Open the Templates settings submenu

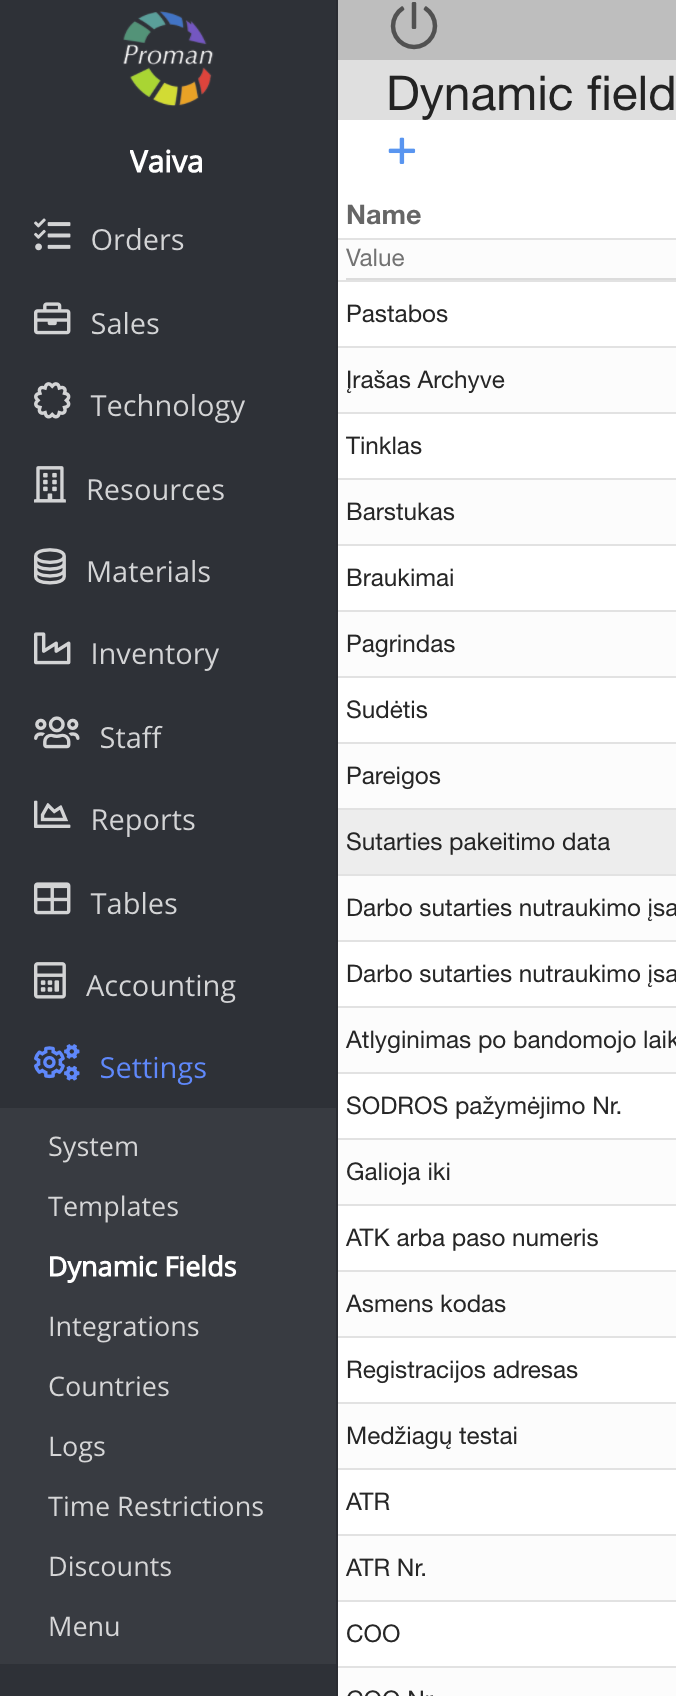pyautogui.click(x=113, y=1207)
